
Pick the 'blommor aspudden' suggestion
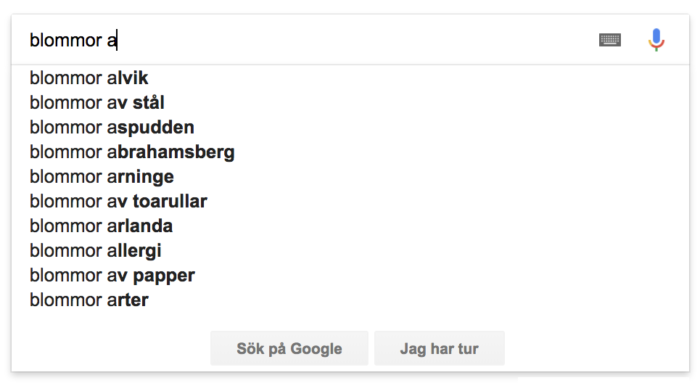click(x=350, y=127)
